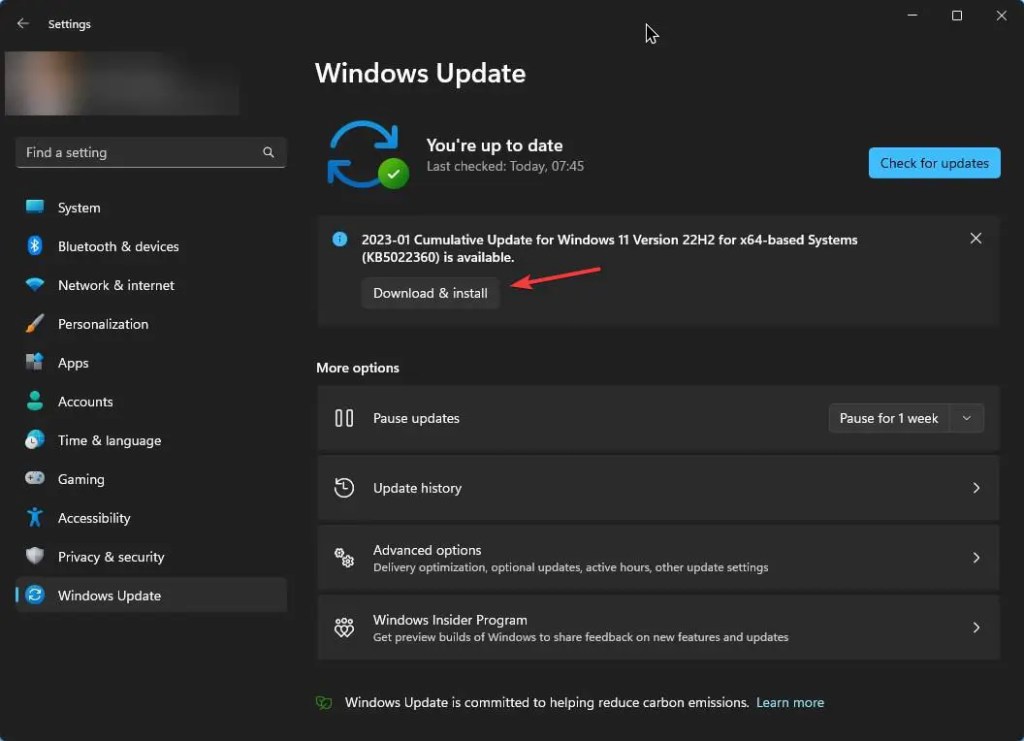This screenshot has height=741, width=1024.
Task: Select Gaming in the sidebar
Action: [x=151, y=479]
